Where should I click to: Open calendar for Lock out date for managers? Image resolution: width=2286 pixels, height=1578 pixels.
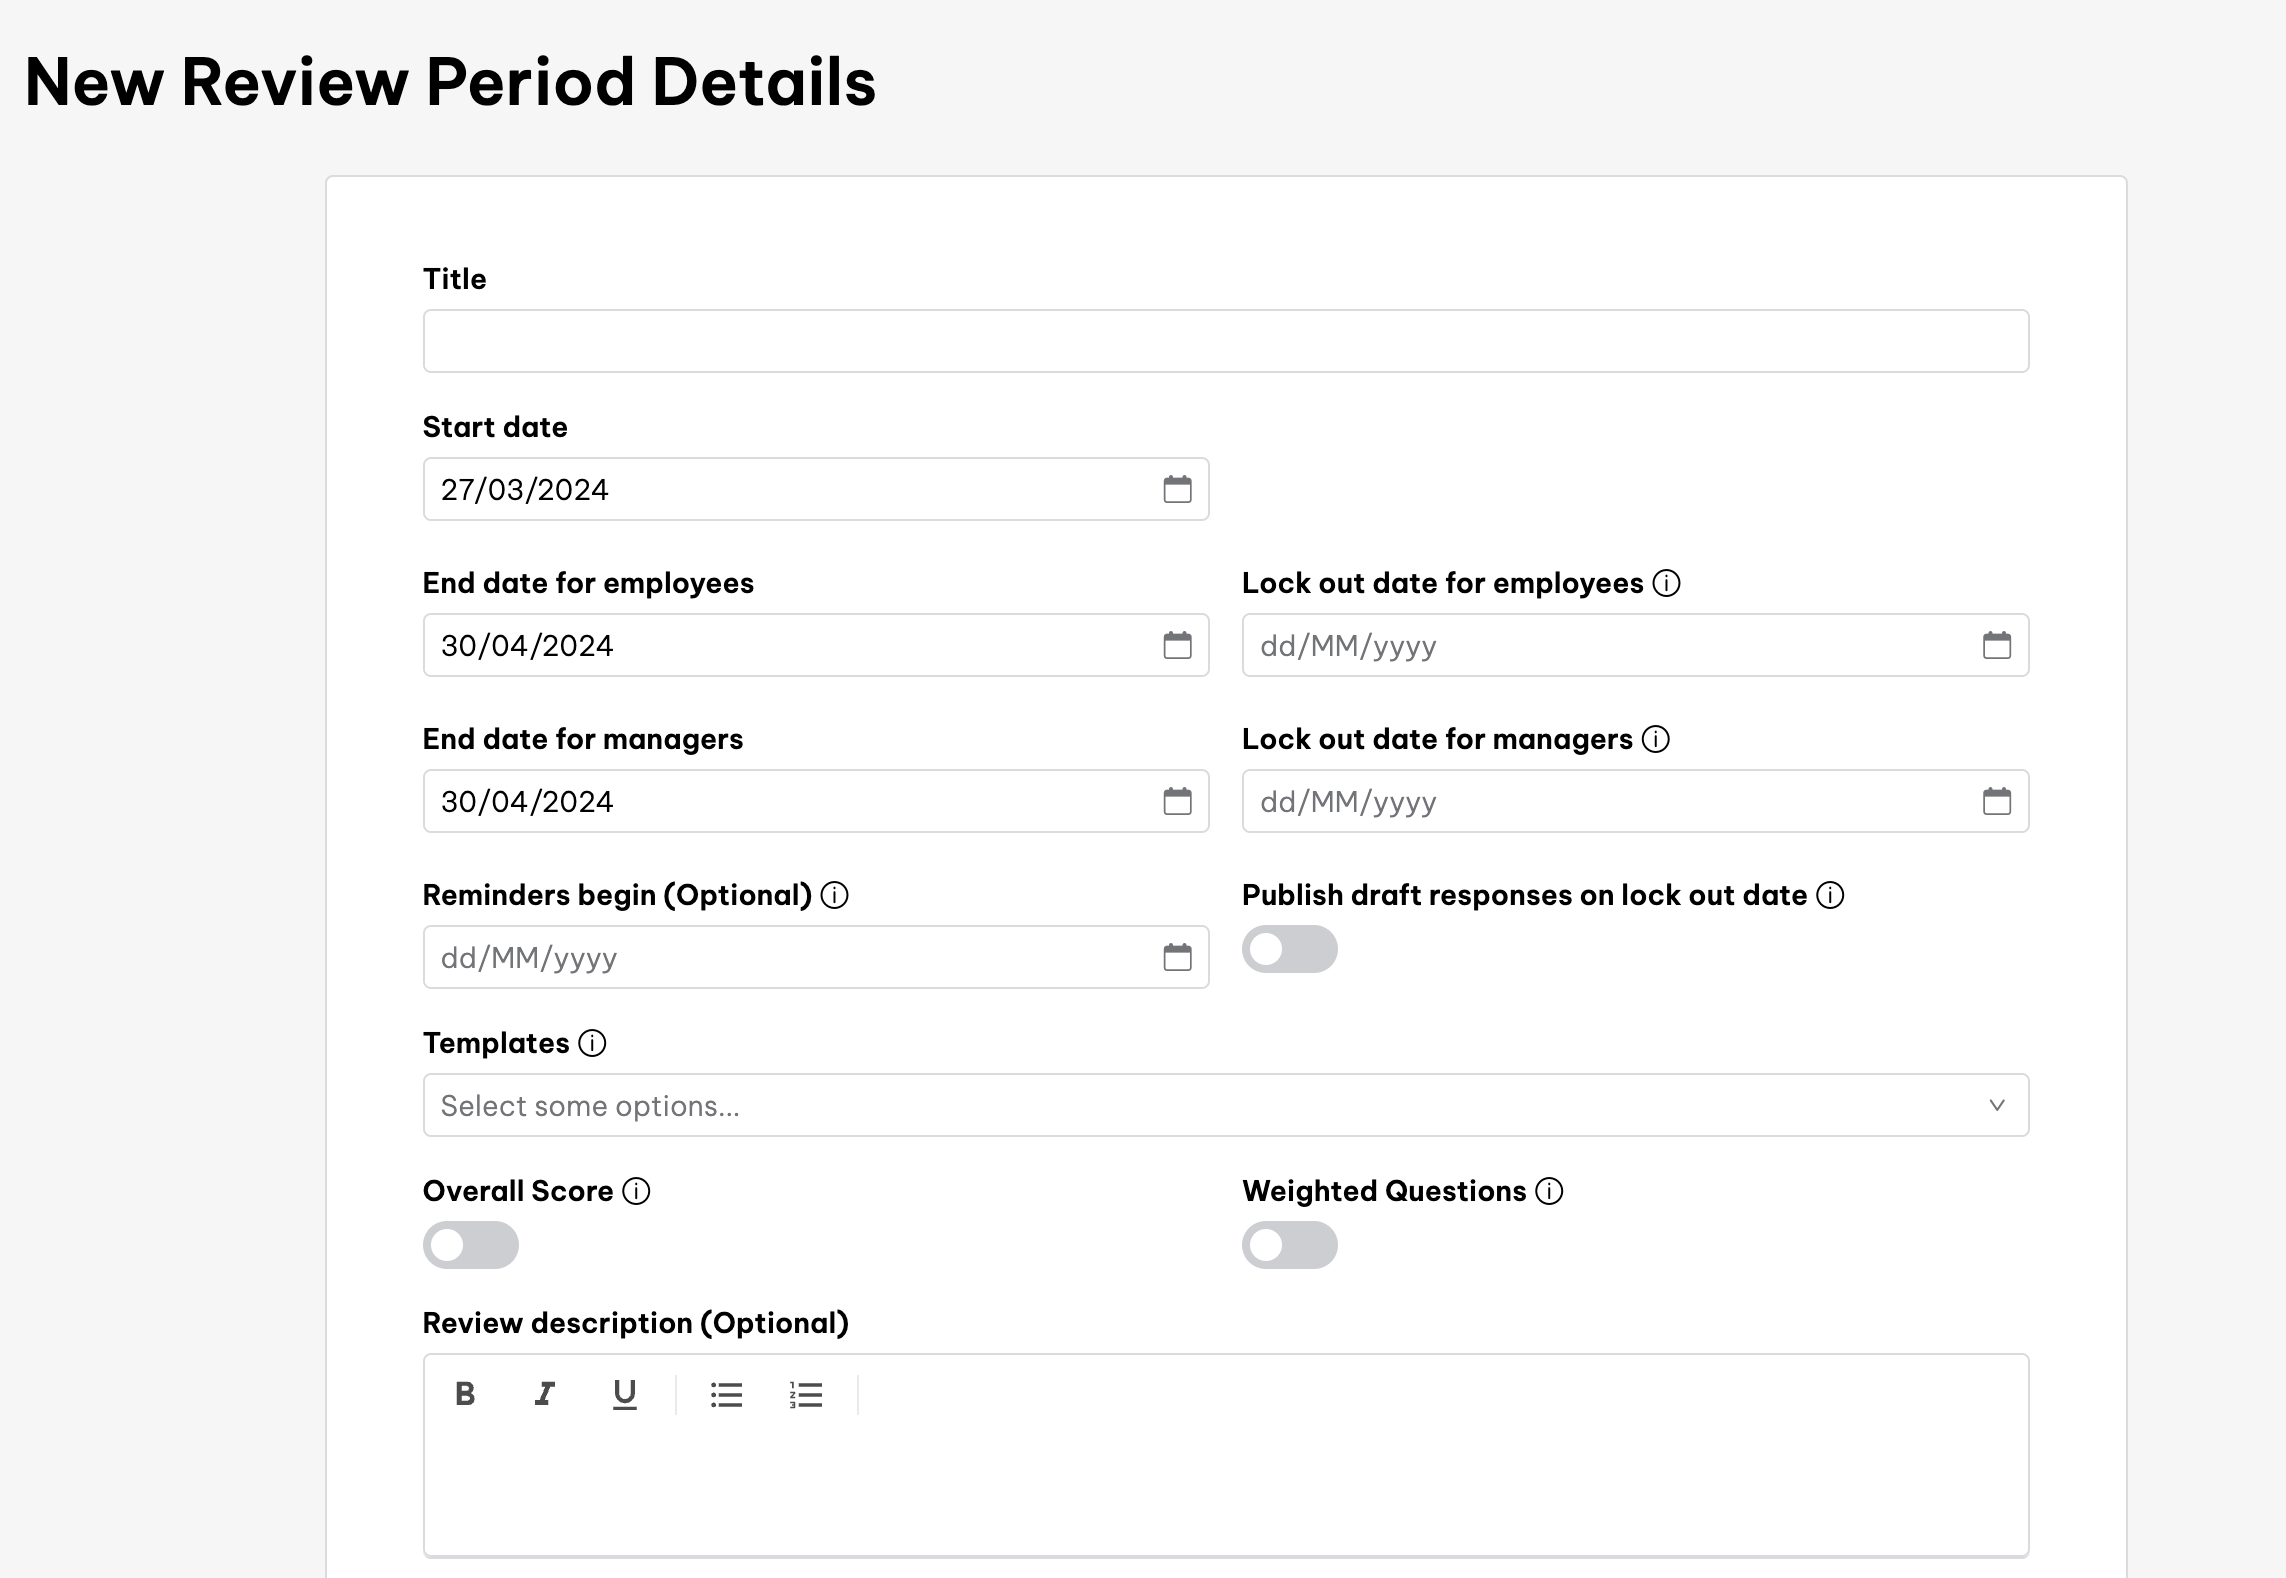point(1996,801)
